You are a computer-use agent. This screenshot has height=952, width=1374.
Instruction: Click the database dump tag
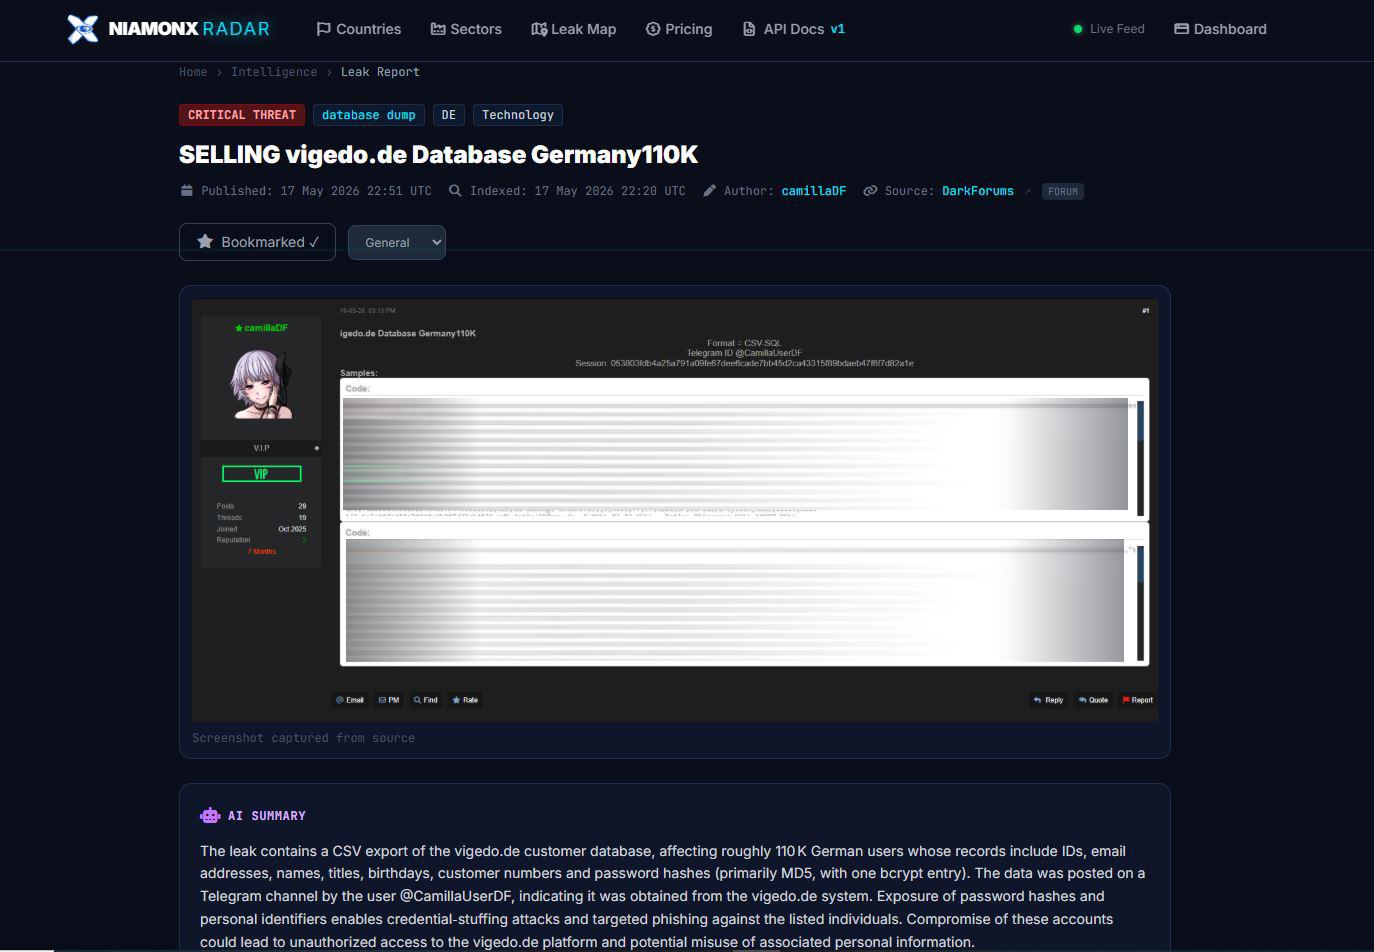[x=369, y=115]
